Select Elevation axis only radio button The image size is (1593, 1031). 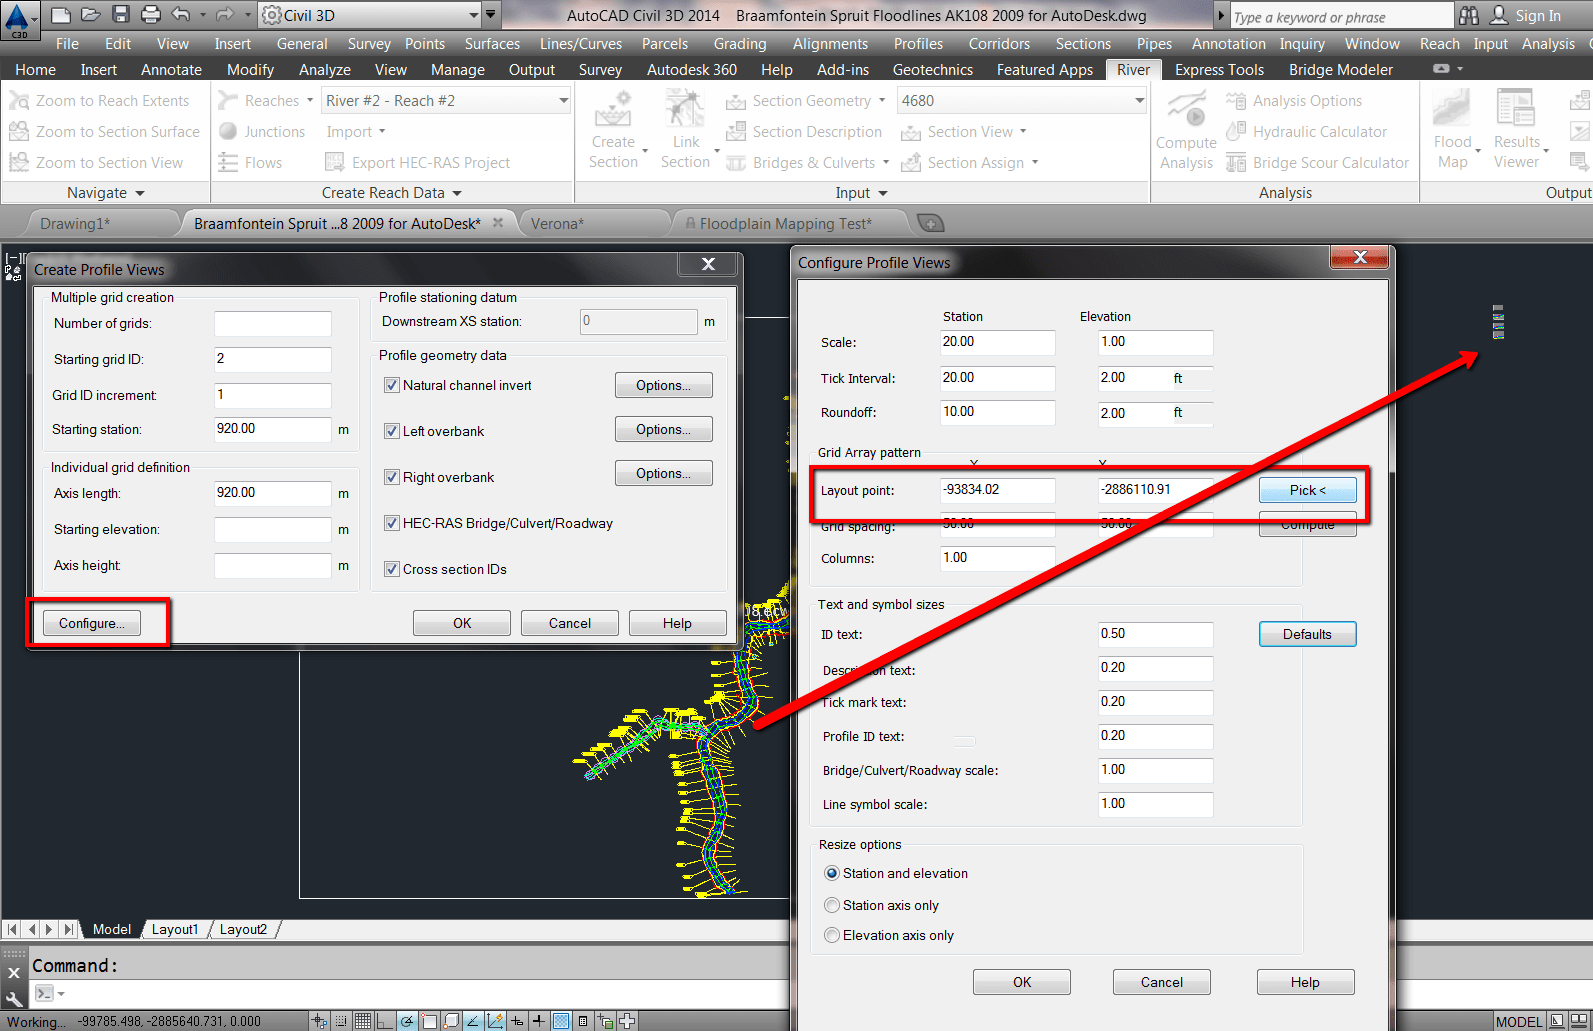831,935
